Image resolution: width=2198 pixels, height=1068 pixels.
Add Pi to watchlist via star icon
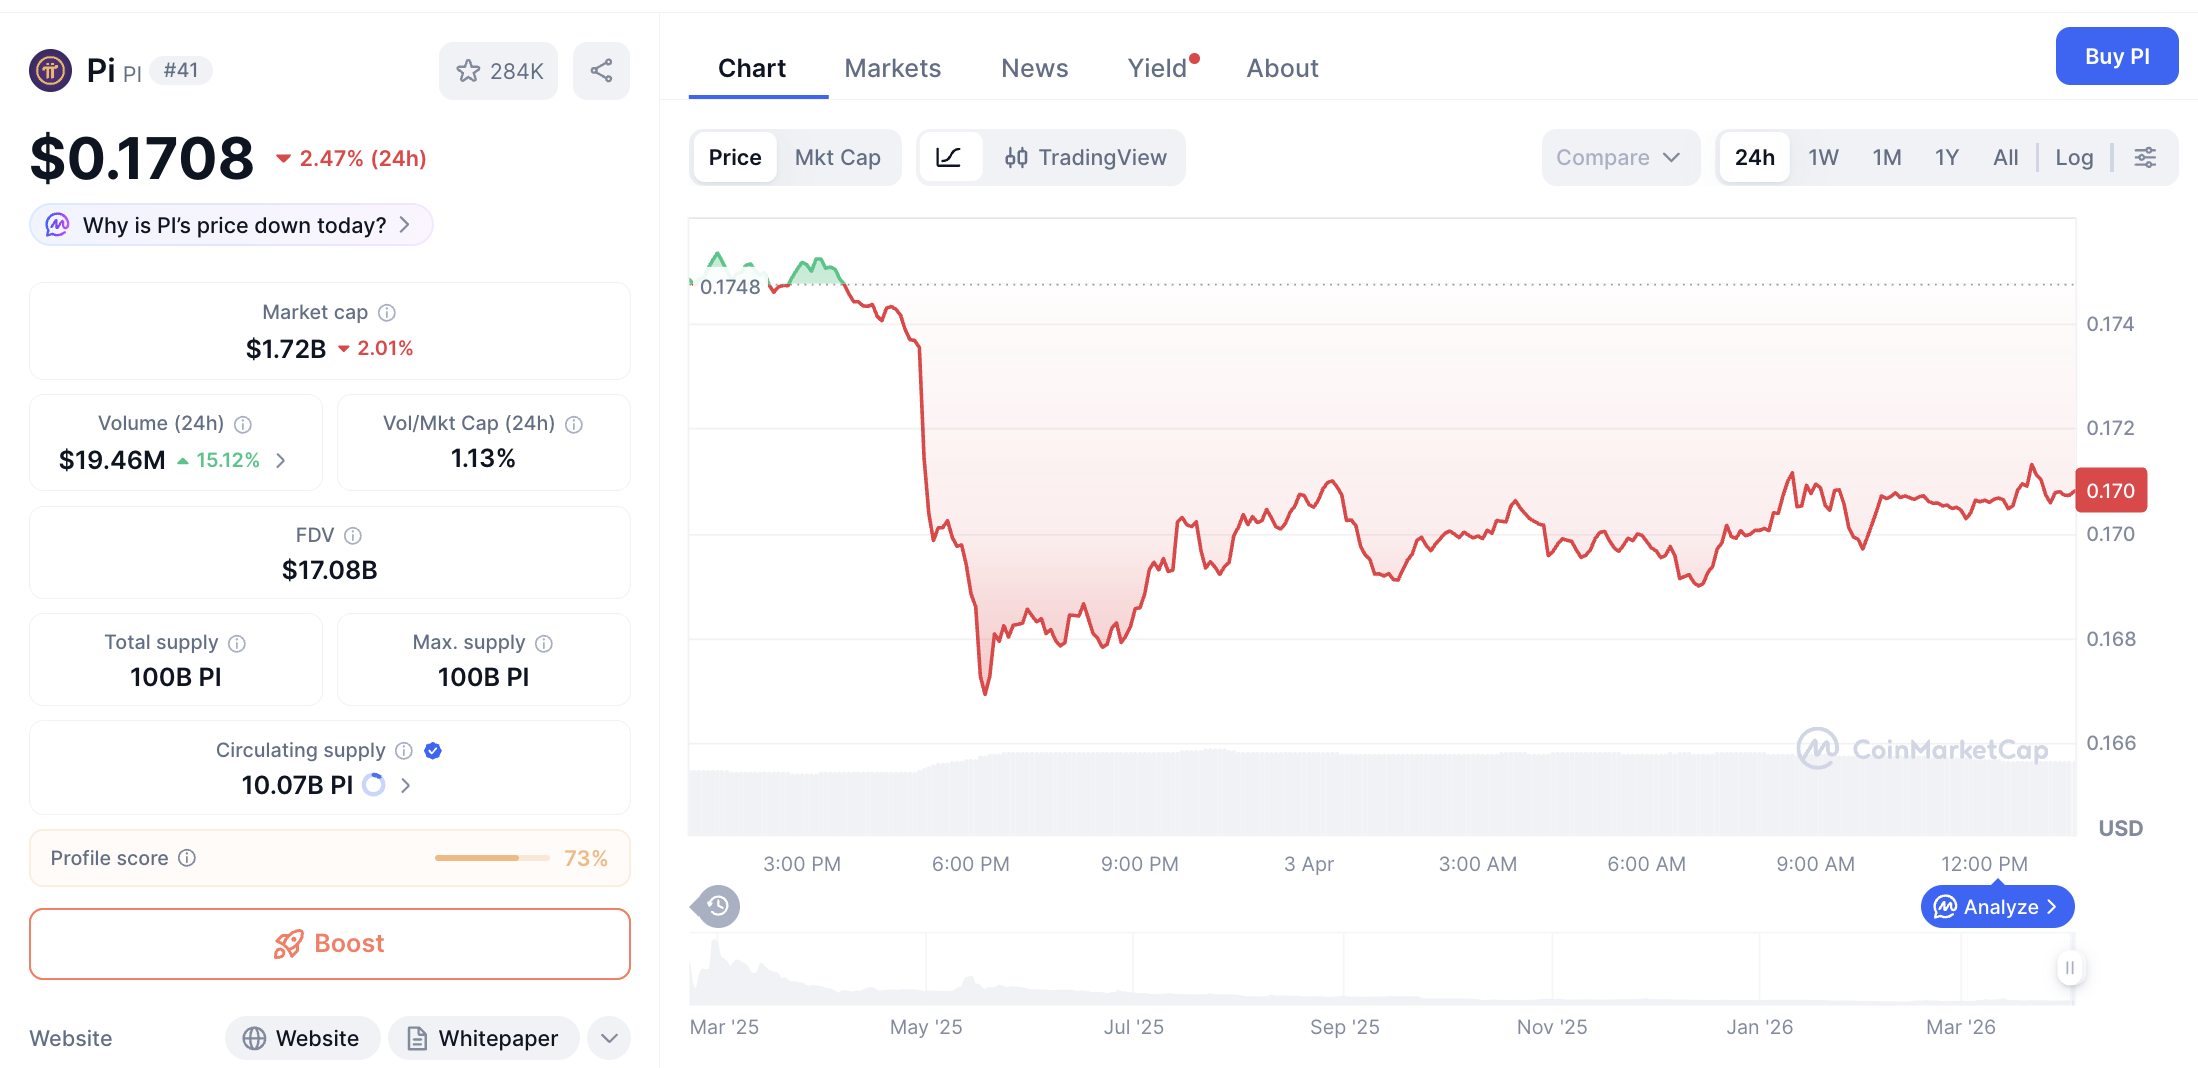click(469, 70)
